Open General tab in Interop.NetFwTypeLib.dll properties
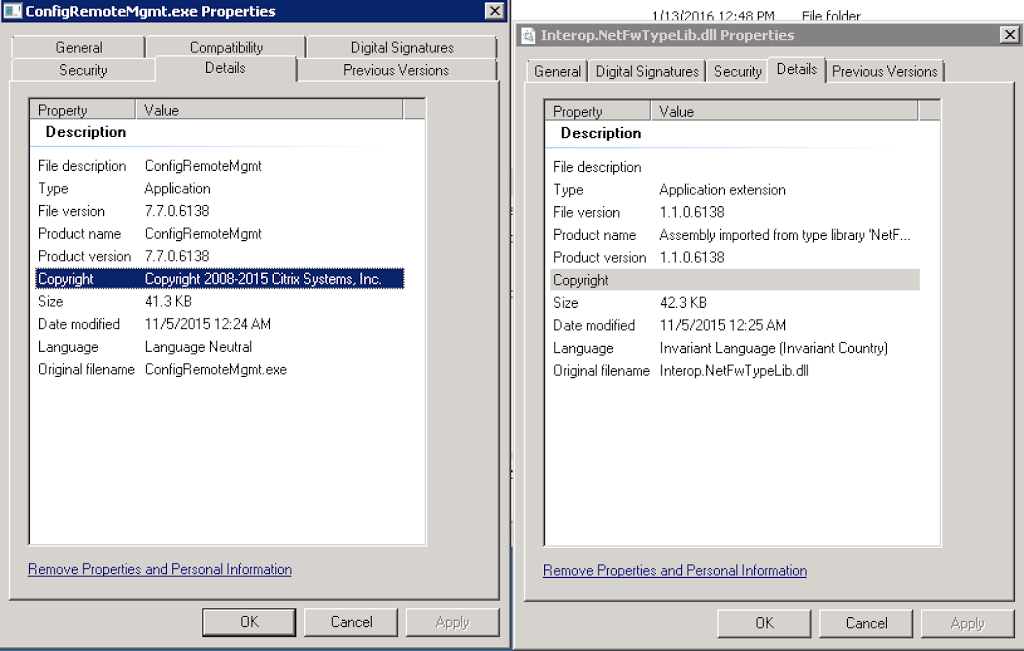The width and height of the screenshot is (1024, 651). point(557,71)
